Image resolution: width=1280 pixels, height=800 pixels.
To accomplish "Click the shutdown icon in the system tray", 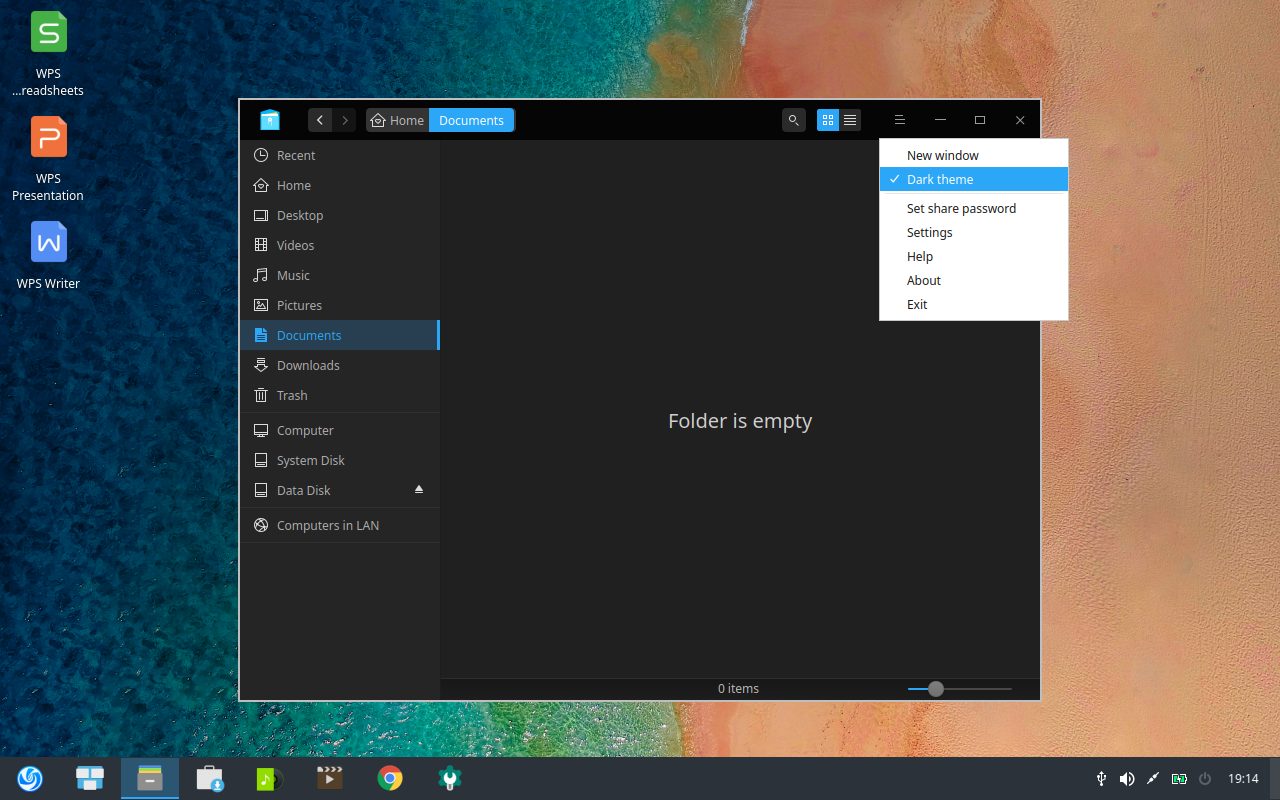I will (1205, 778).
